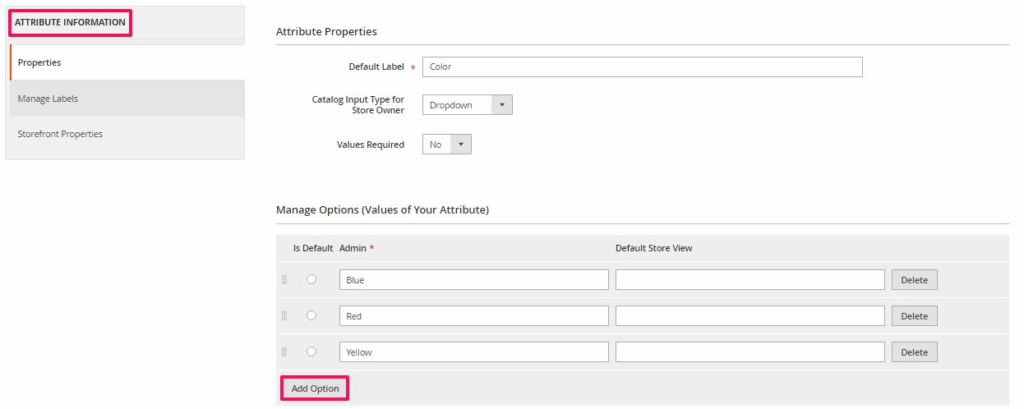Go to the Storefront Properties tab
1024x409 pixels.
[x=127, y=134]
